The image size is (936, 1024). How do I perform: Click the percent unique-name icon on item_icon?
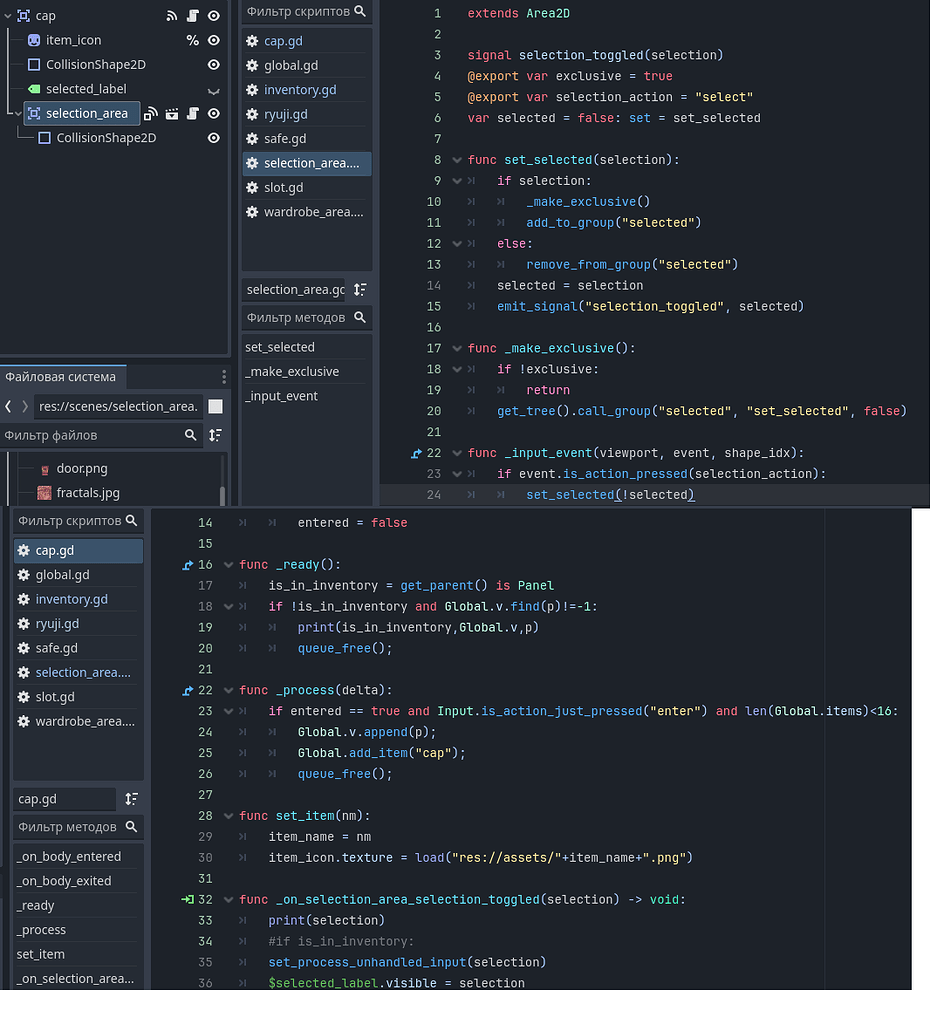tap(191, 40)
